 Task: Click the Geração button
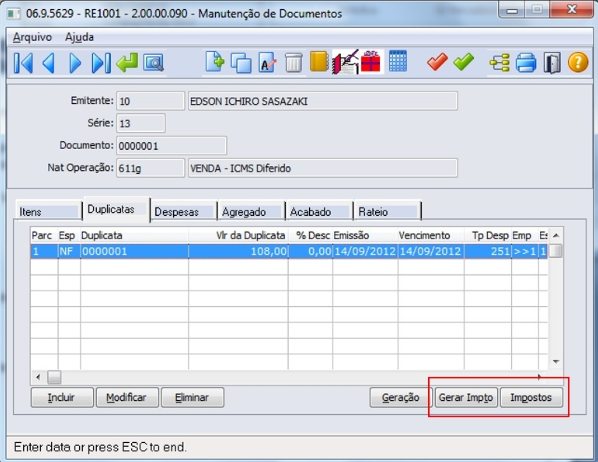pos(401,398)
